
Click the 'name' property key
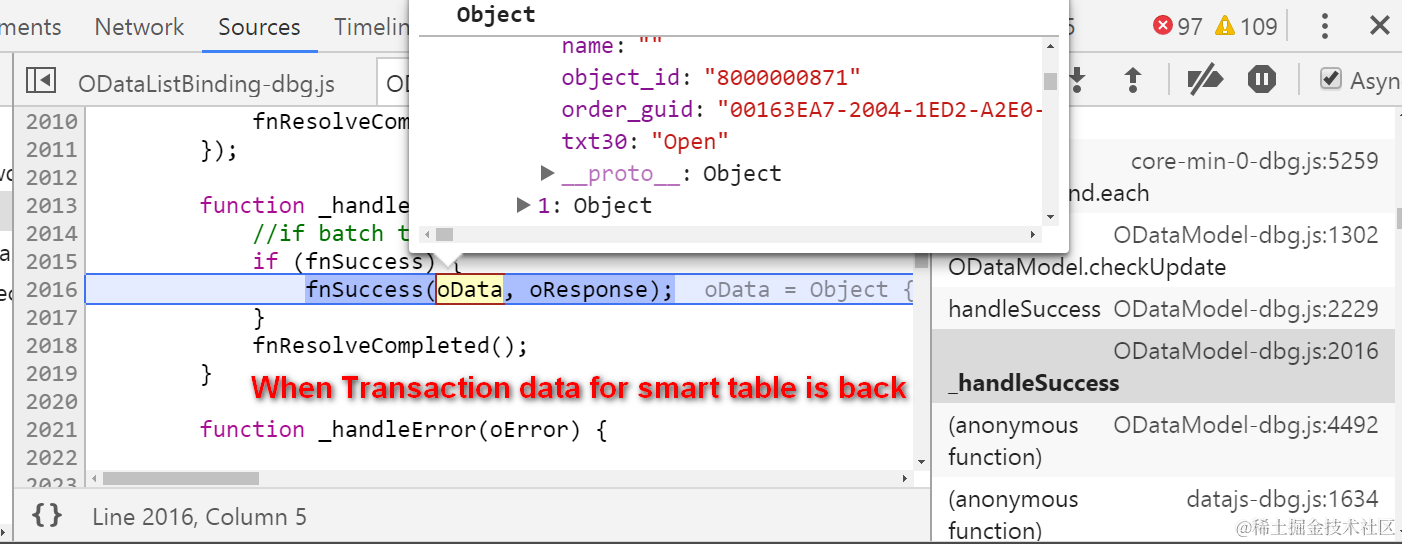[588, 45]
